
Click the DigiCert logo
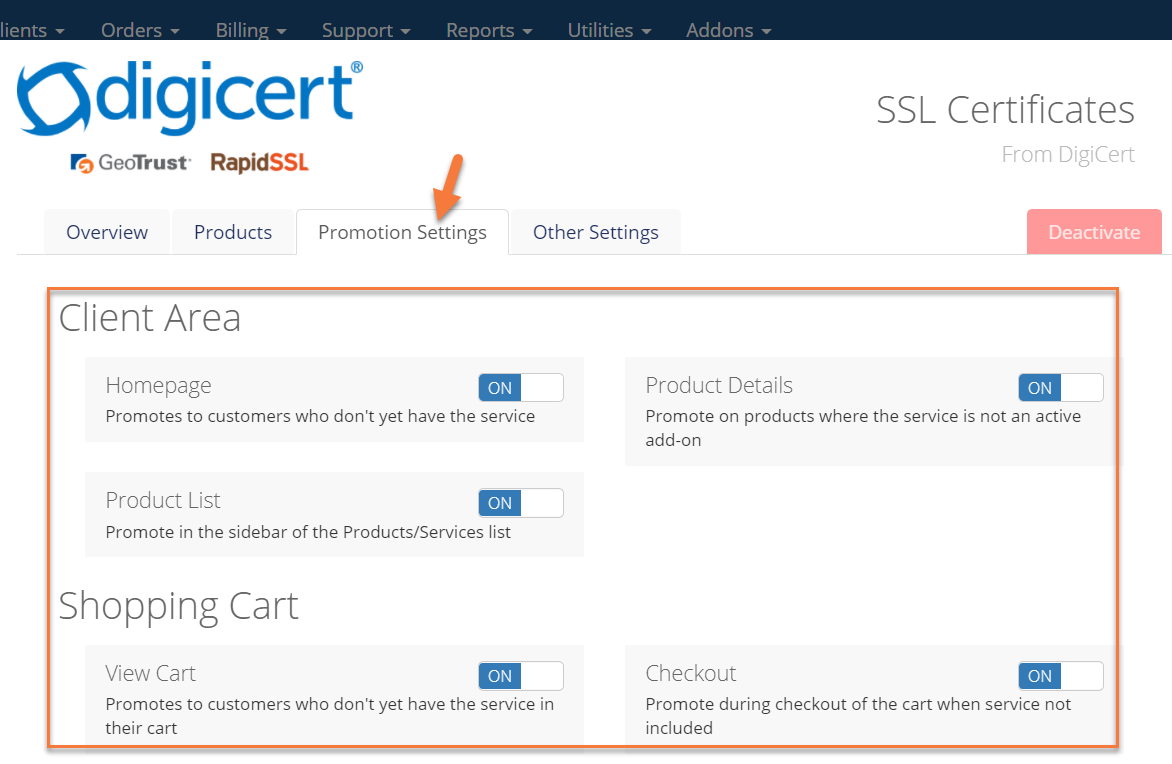tap(190, 97)
